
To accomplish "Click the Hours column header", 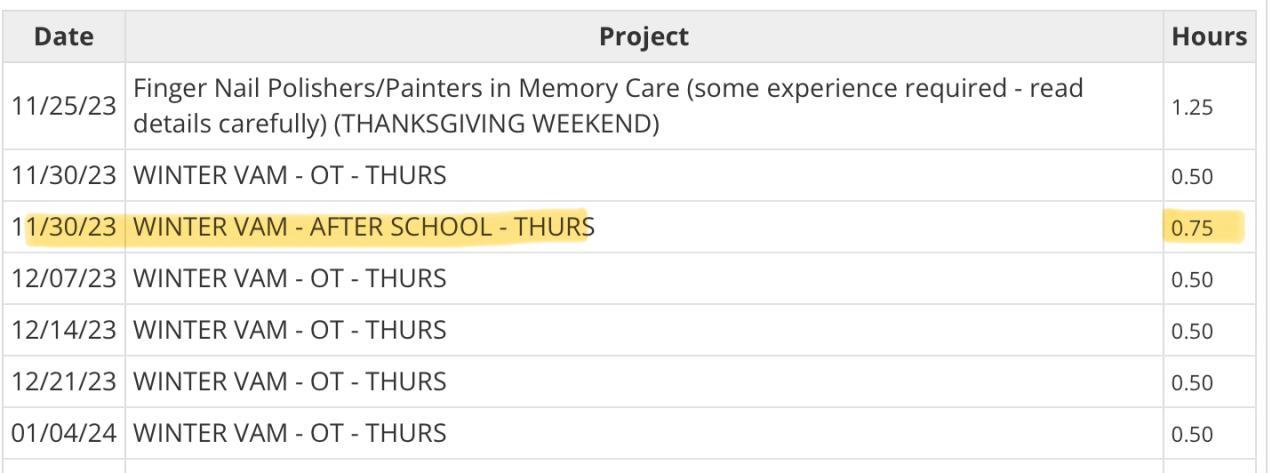I will pos(1210,37).
